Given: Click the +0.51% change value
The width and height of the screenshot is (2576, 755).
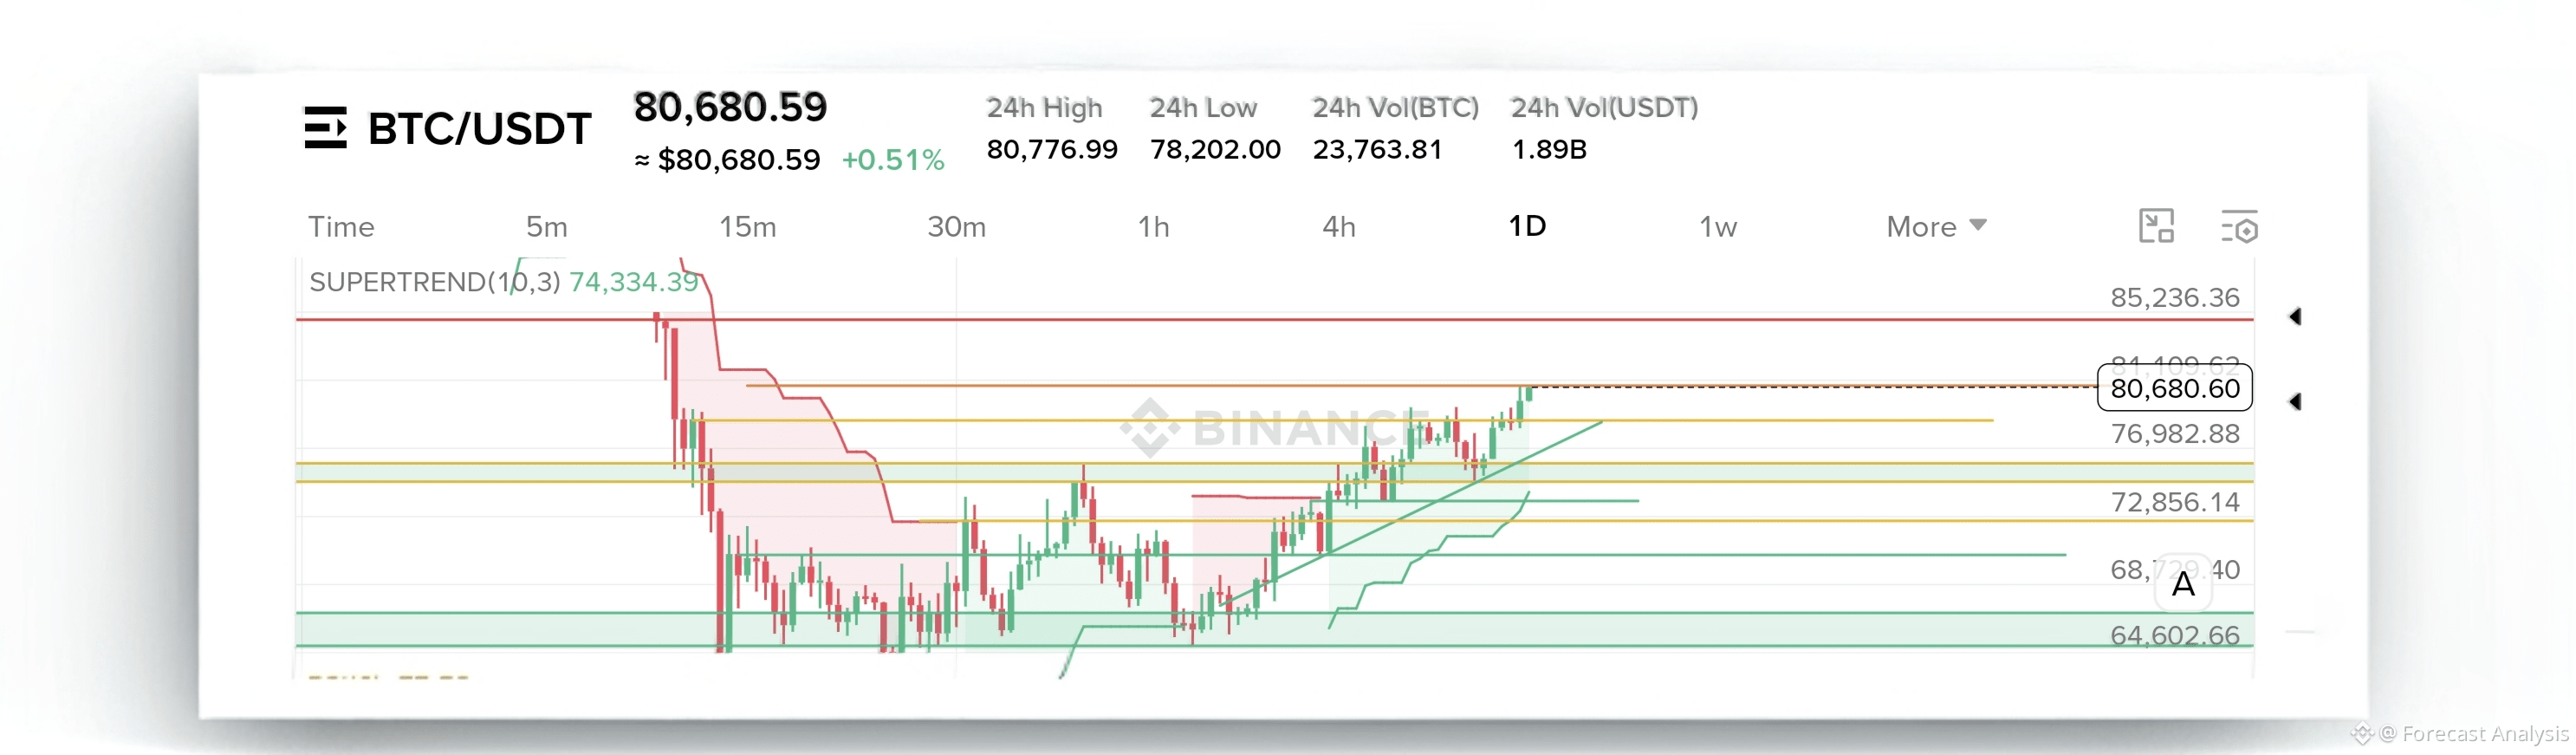Looking at the screenshot, I should (893, 160).
